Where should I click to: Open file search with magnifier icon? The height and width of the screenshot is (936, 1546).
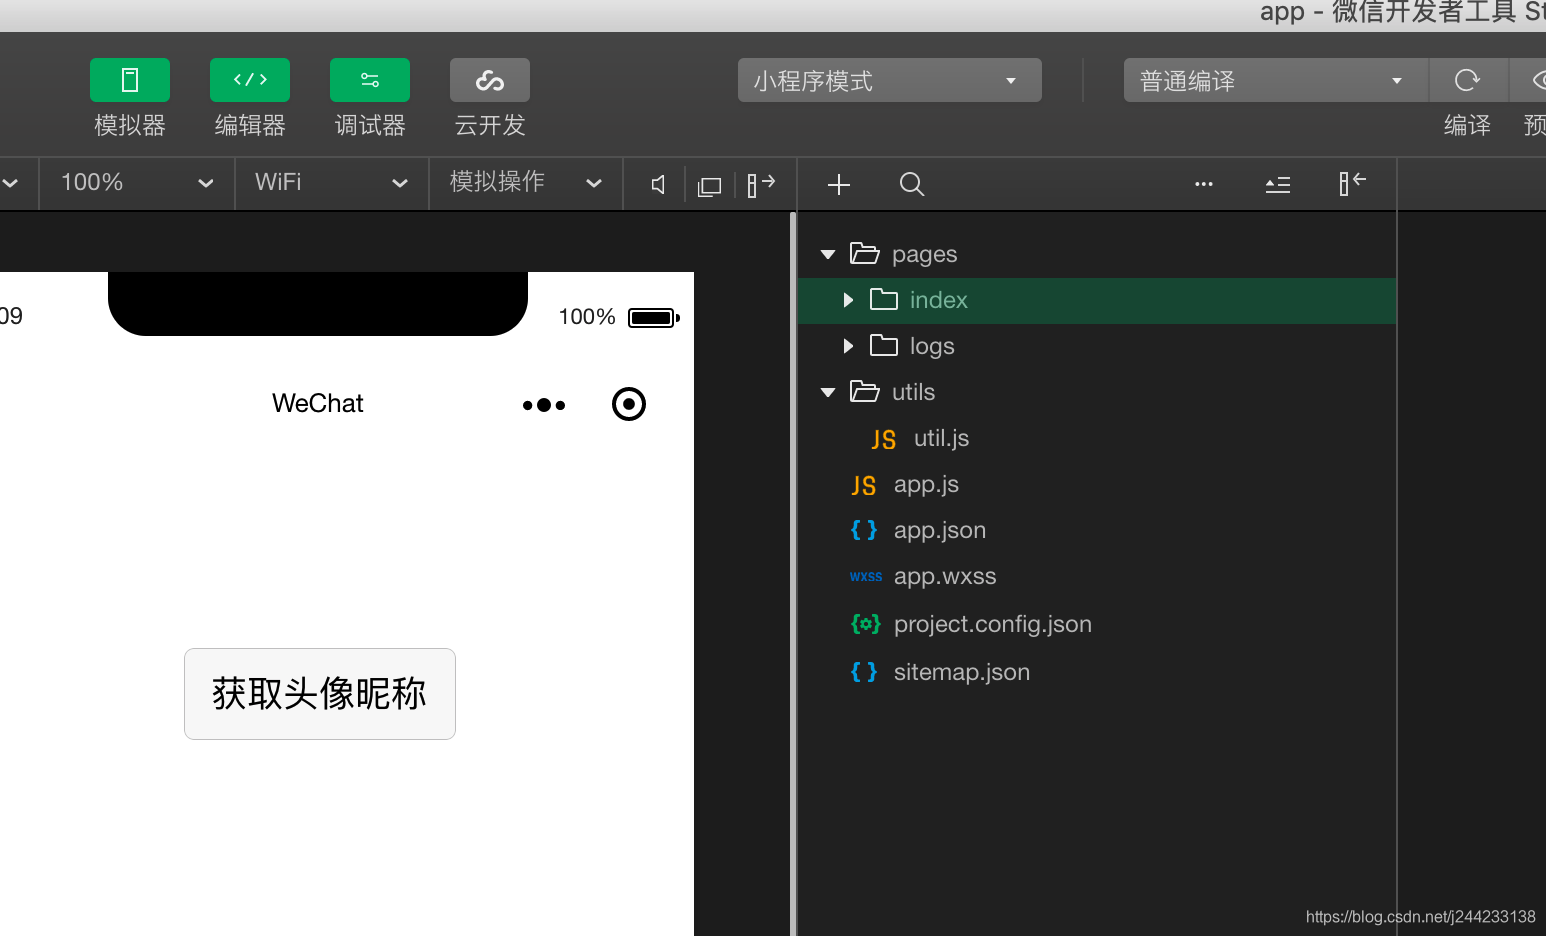pos(912,184)
